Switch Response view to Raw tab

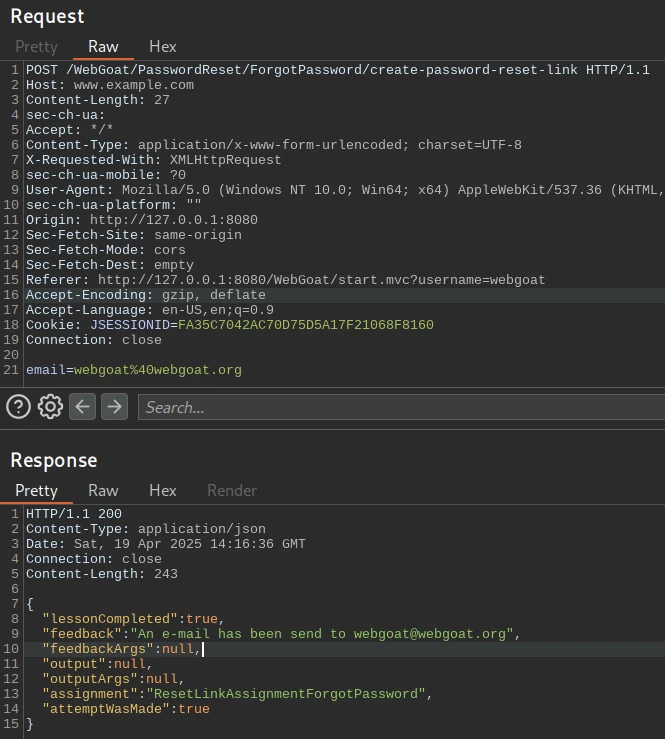103,490
